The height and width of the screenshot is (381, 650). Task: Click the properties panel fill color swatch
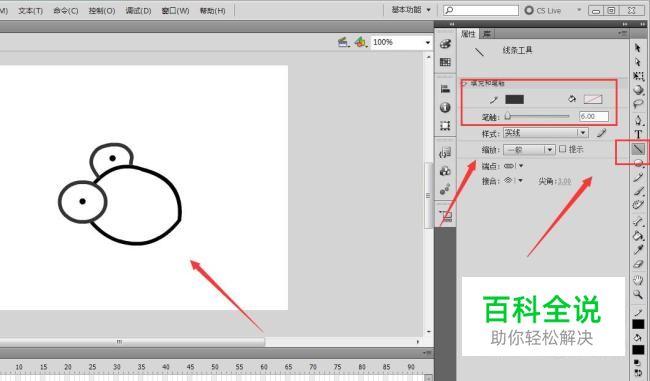click(593, 99)
